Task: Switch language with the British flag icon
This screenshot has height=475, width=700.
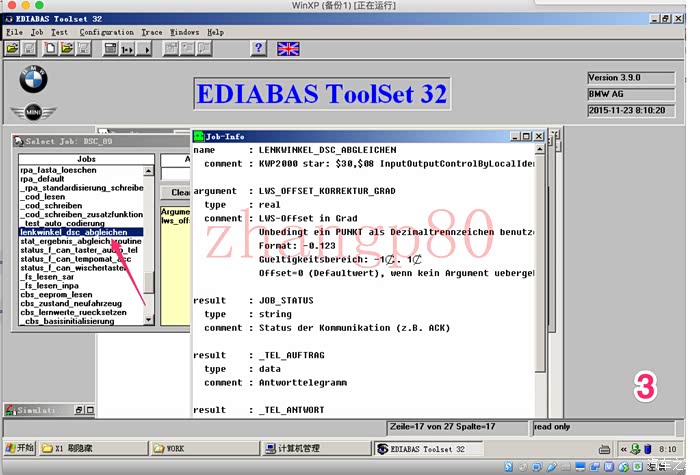Action: click(288, 49)
